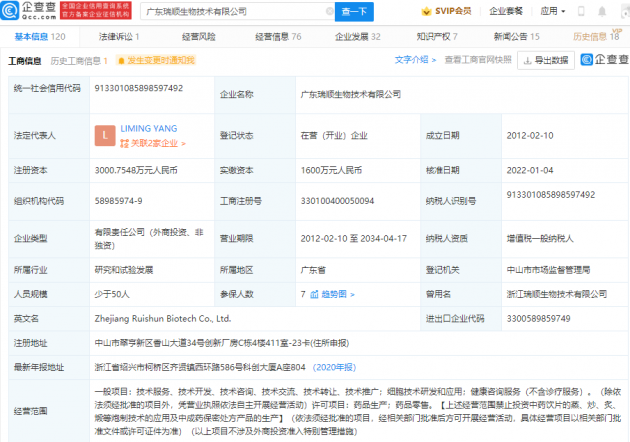Select industry value 研究和试验发展
Image resolution: width=630 pixels, height=442 pixels.
click(x=124, y=270)
